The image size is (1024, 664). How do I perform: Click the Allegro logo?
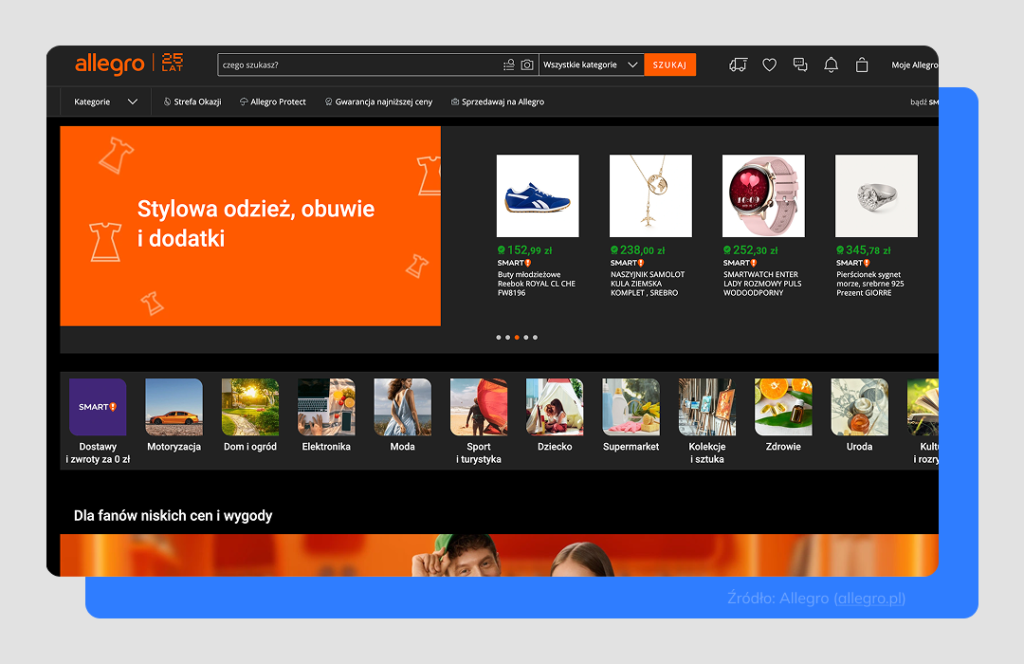[x=110, y=65]
